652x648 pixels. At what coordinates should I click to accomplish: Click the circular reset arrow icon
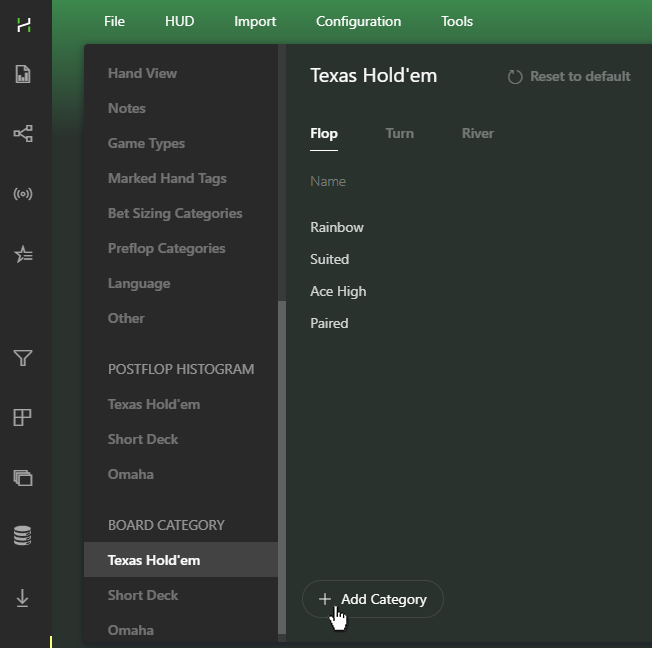pyautogui.click(x=515, y=77)
